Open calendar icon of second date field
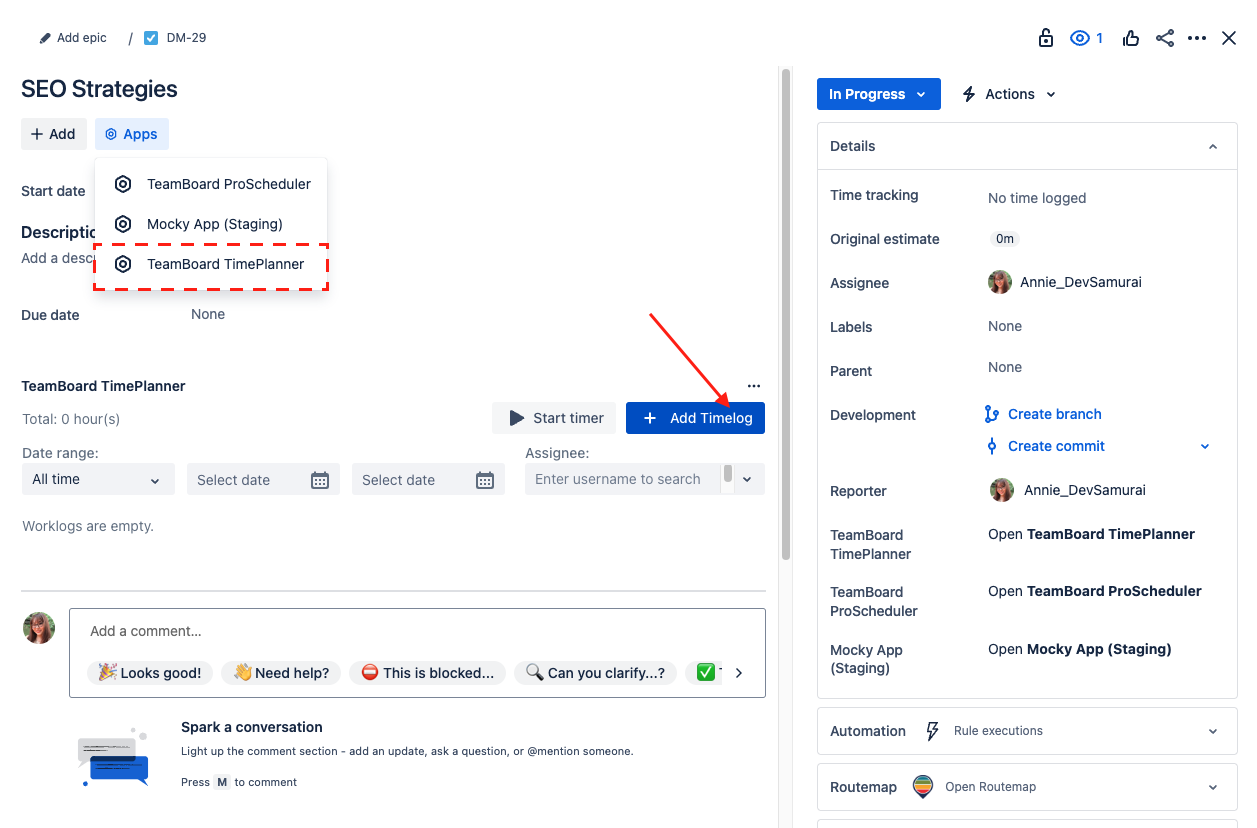This screenshot has width=1257, height=828. [x=485, y=480]
